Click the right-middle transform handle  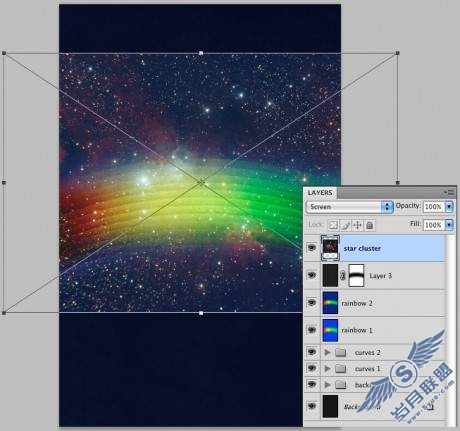[x=397, y=183]
